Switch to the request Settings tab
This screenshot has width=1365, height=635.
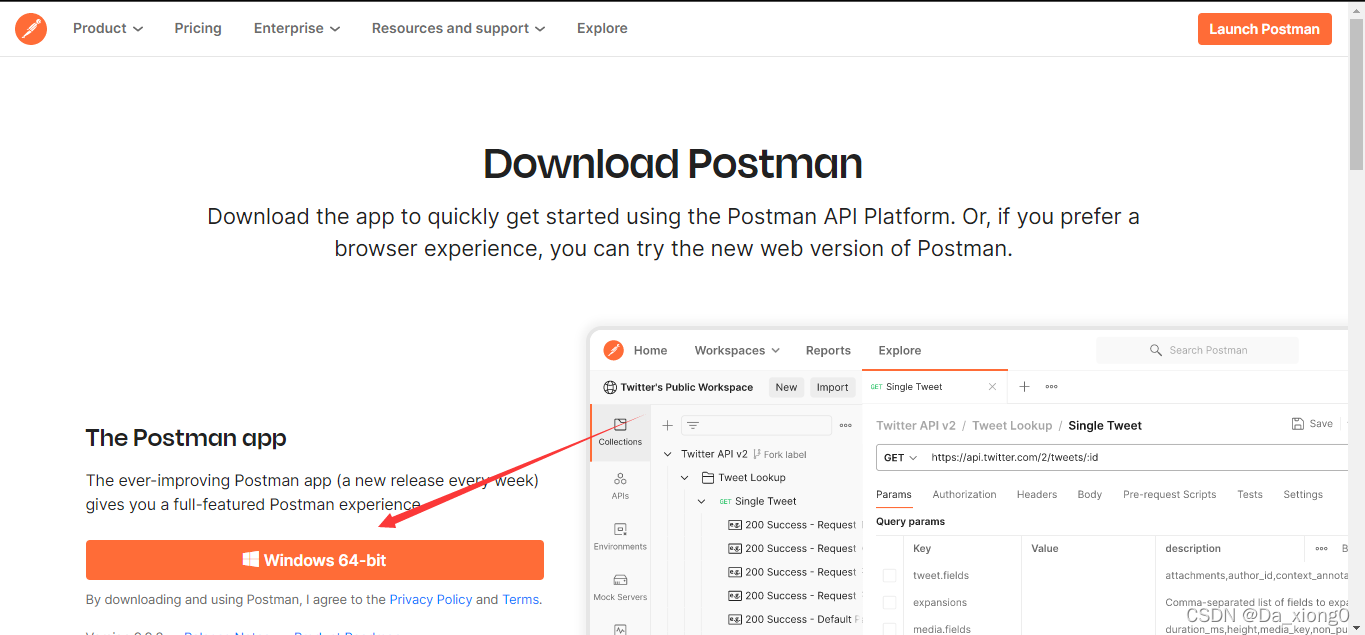point(1303,494)
